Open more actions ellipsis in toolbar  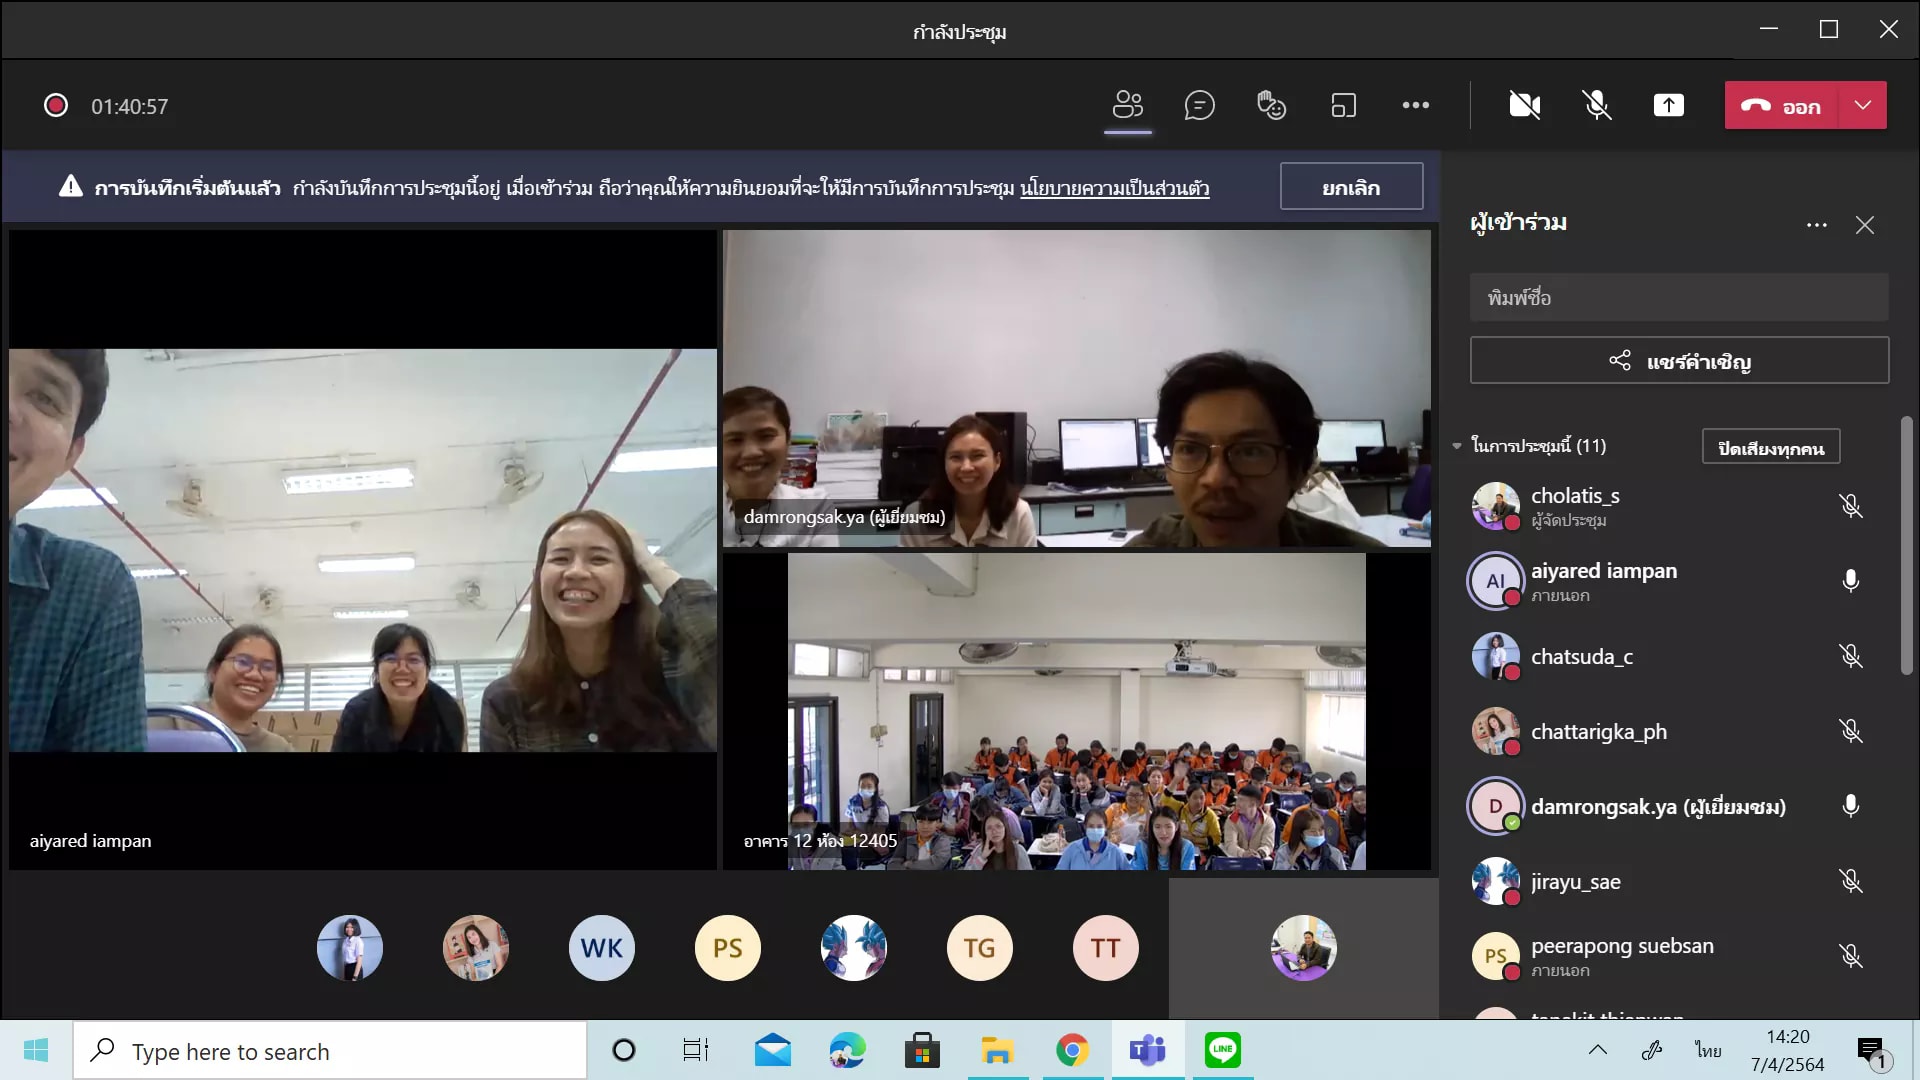pyautogui.click(x=1415, y=105)
